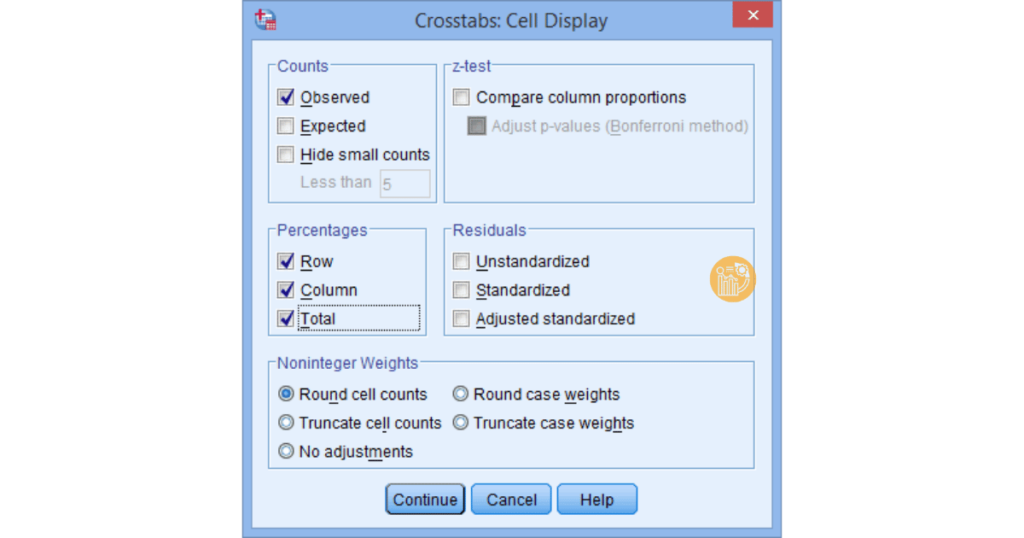Uncheck the Total percentages checkbox

click(286, 319)
